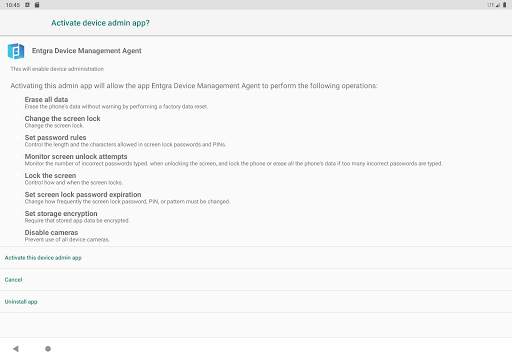Select 'This will enable device administration' text

point(57,69)
